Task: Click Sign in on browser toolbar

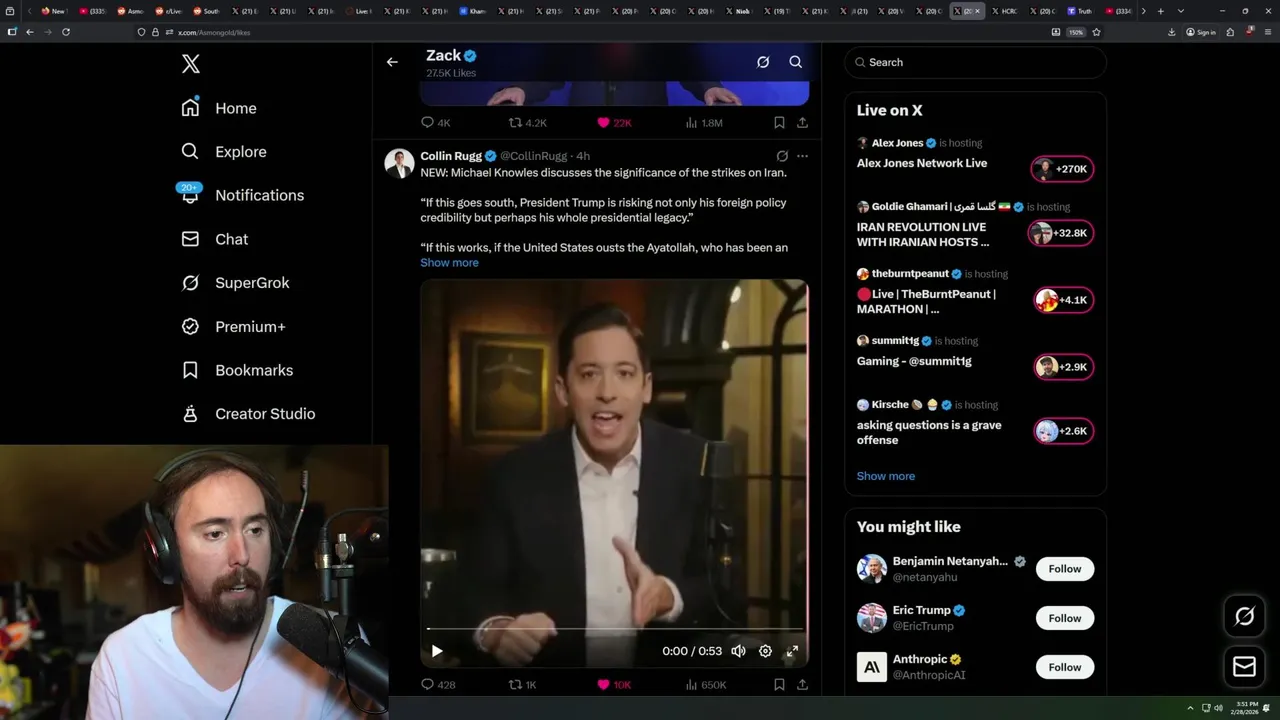Action: click(x=1201, y=32)
